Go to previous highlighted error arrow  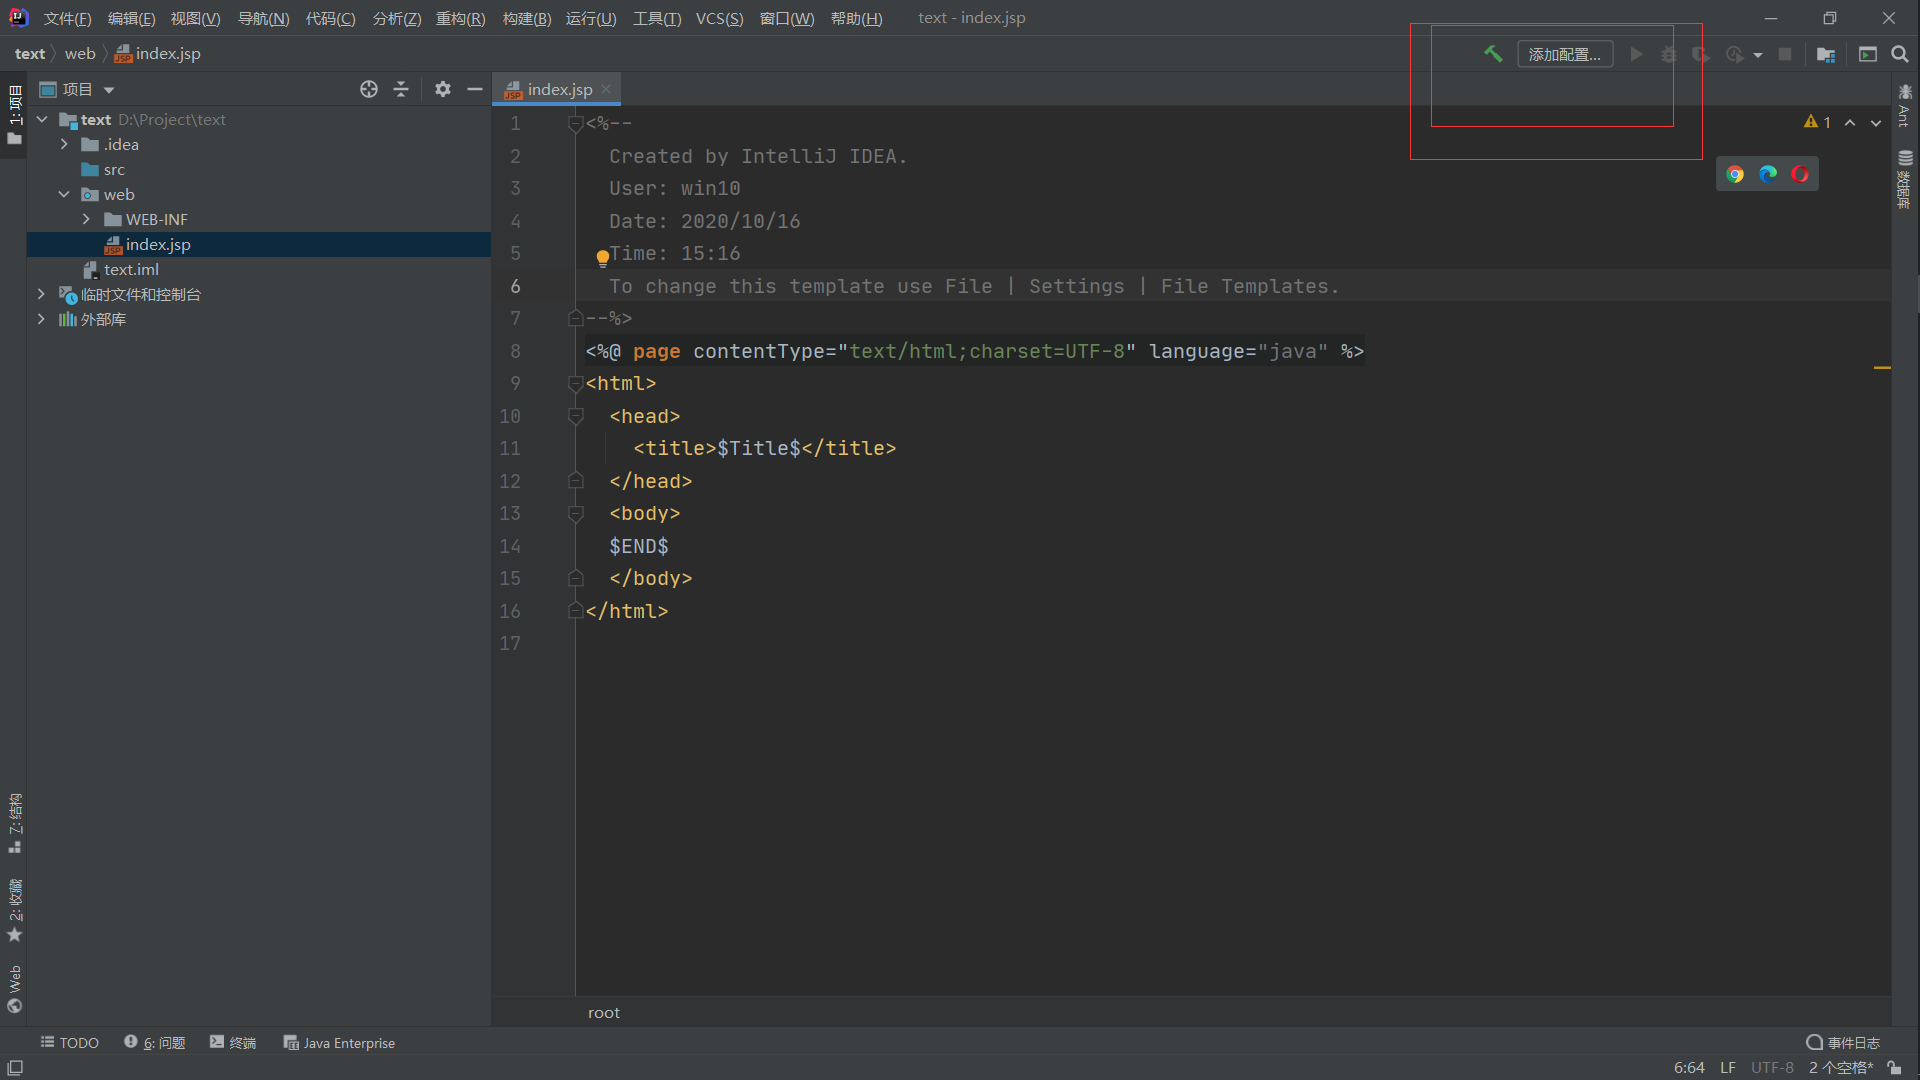1850,122
